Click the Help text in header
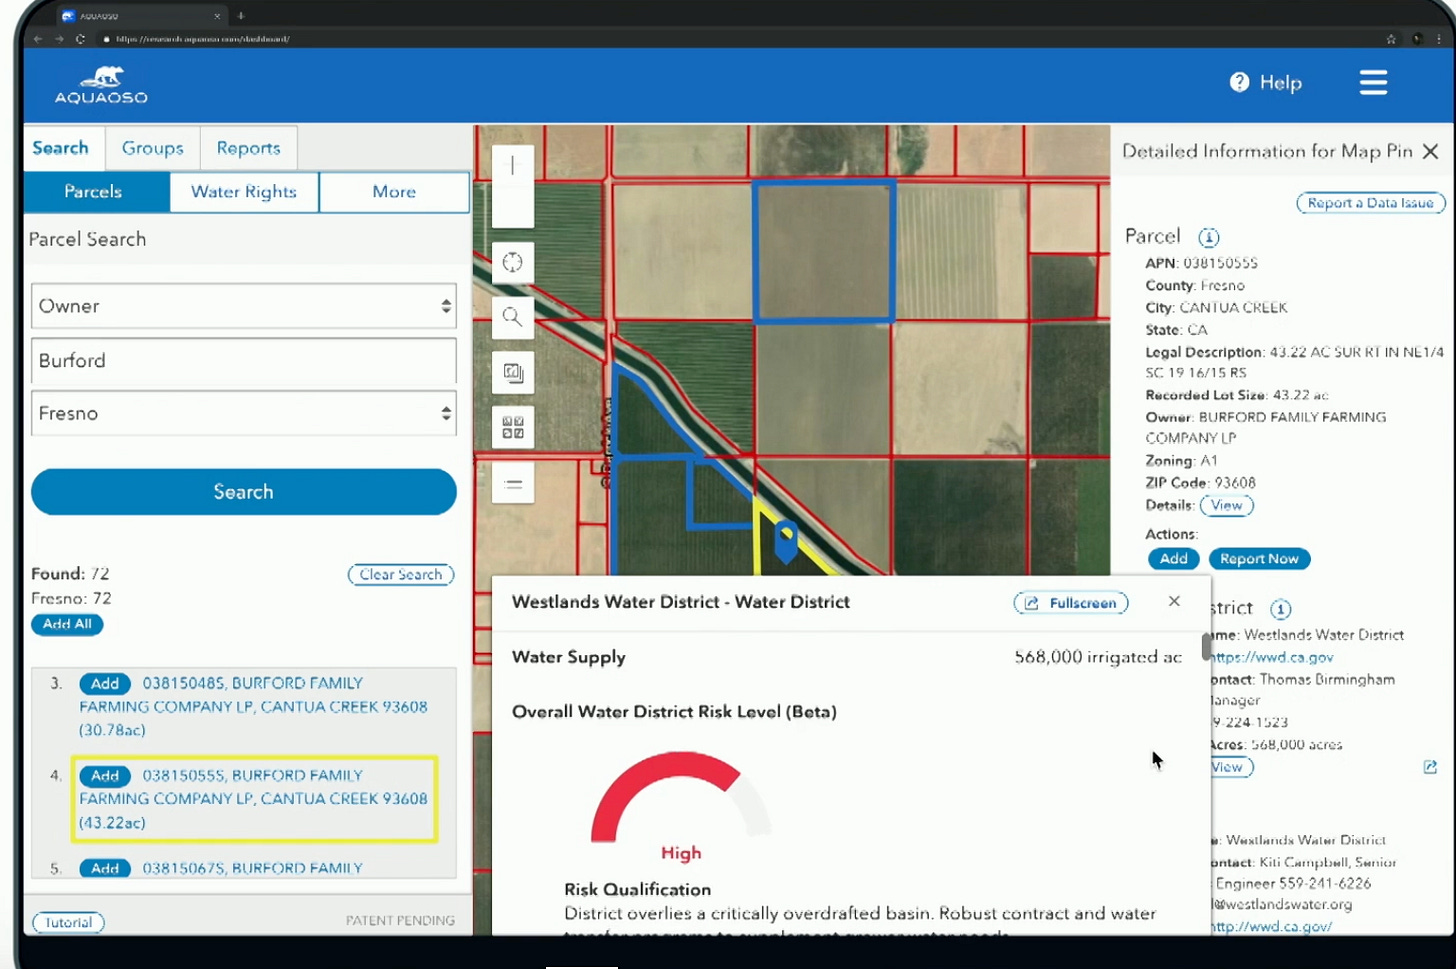Image resolution: width=1456 pixels, height=969 pixels. [x=1281, y=83]
